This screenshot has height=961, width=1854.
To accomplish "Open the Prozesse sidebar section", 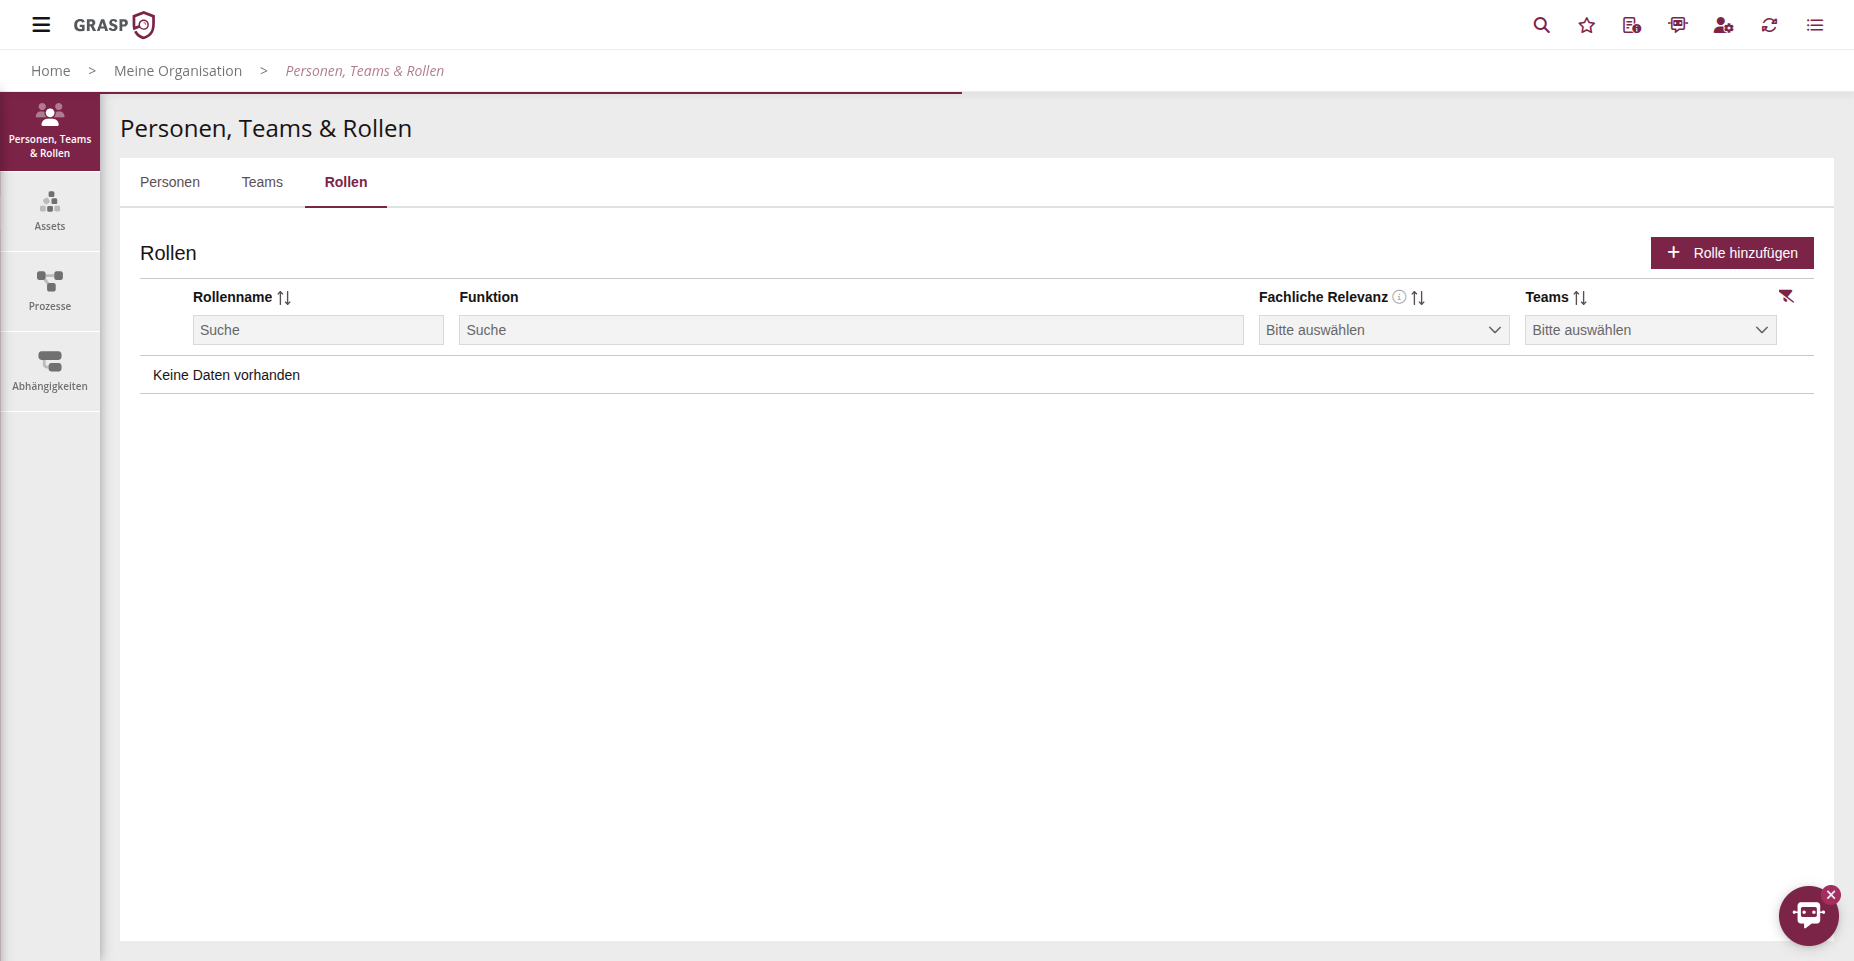I will (x=50, y=291).
